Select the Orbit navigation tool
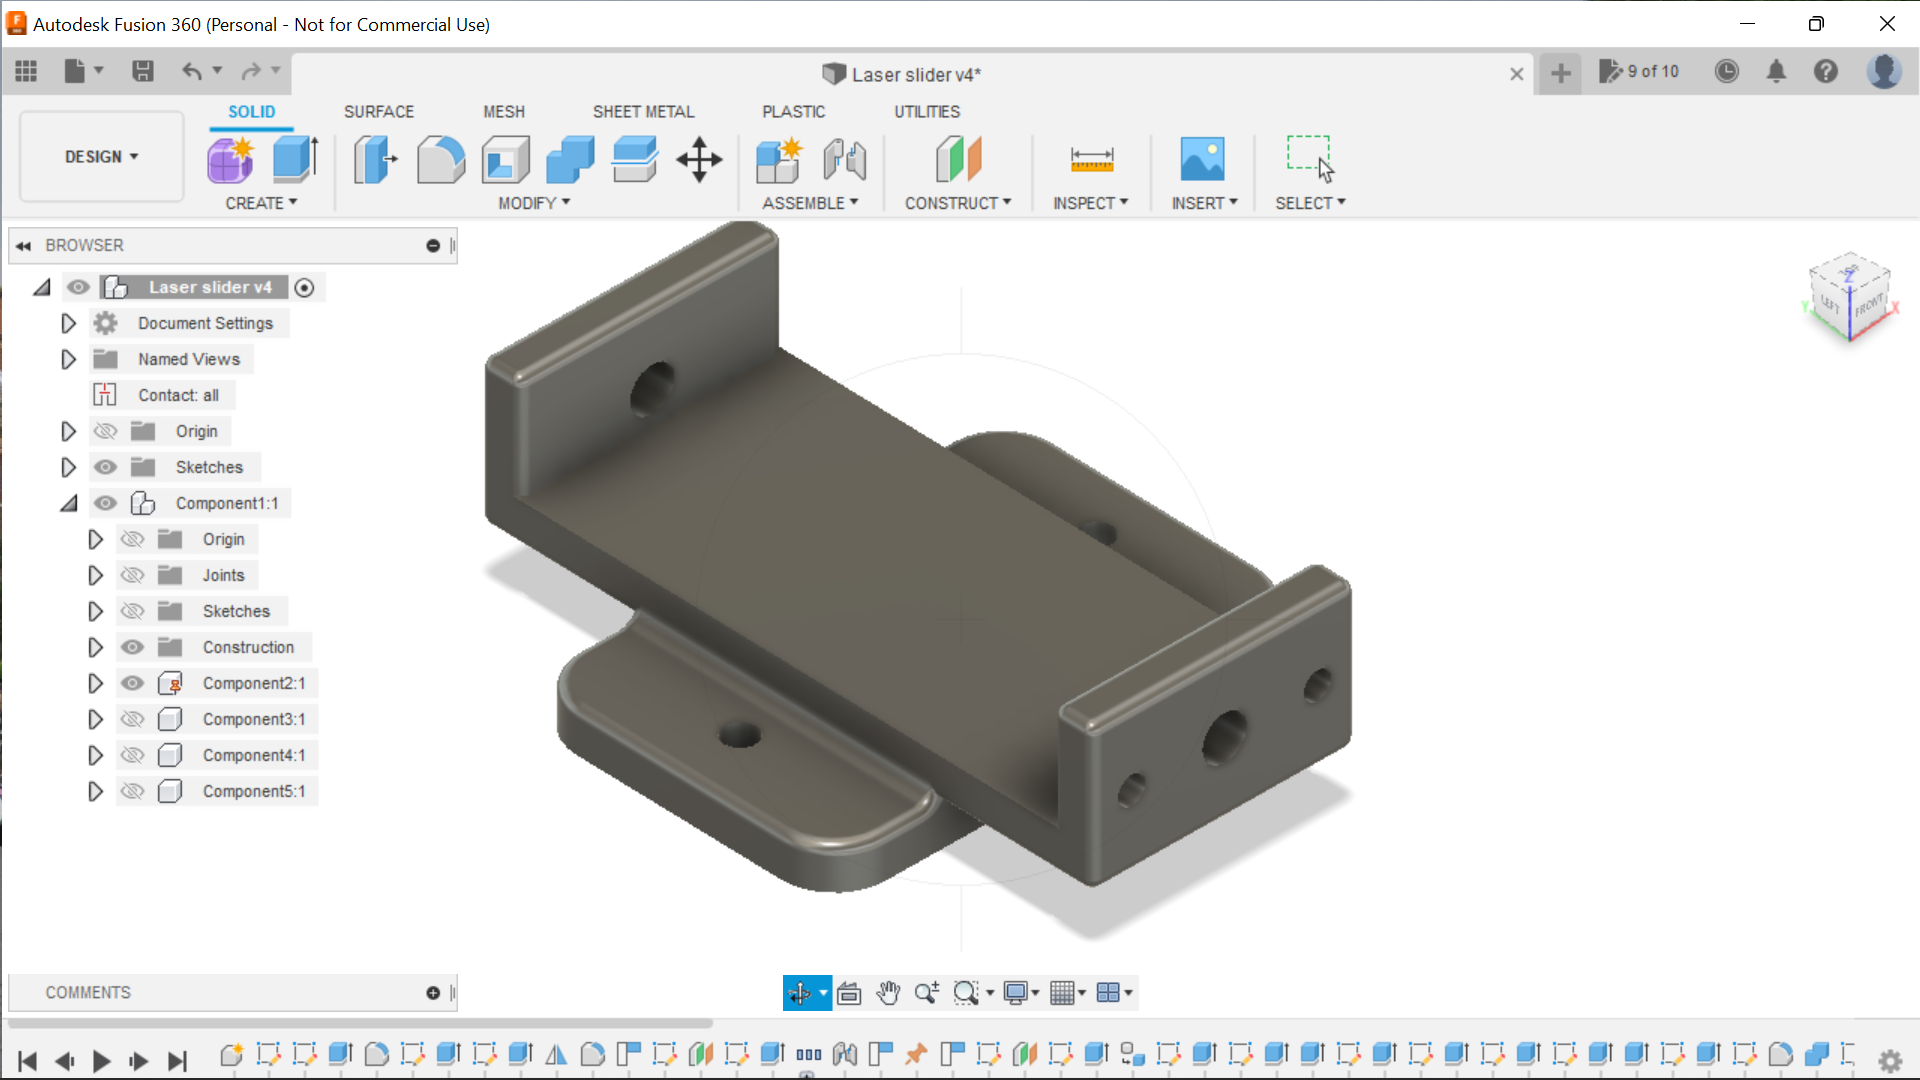This screenshot has height=1080, width=1920. pyautogui.click(x=800, y=993)
